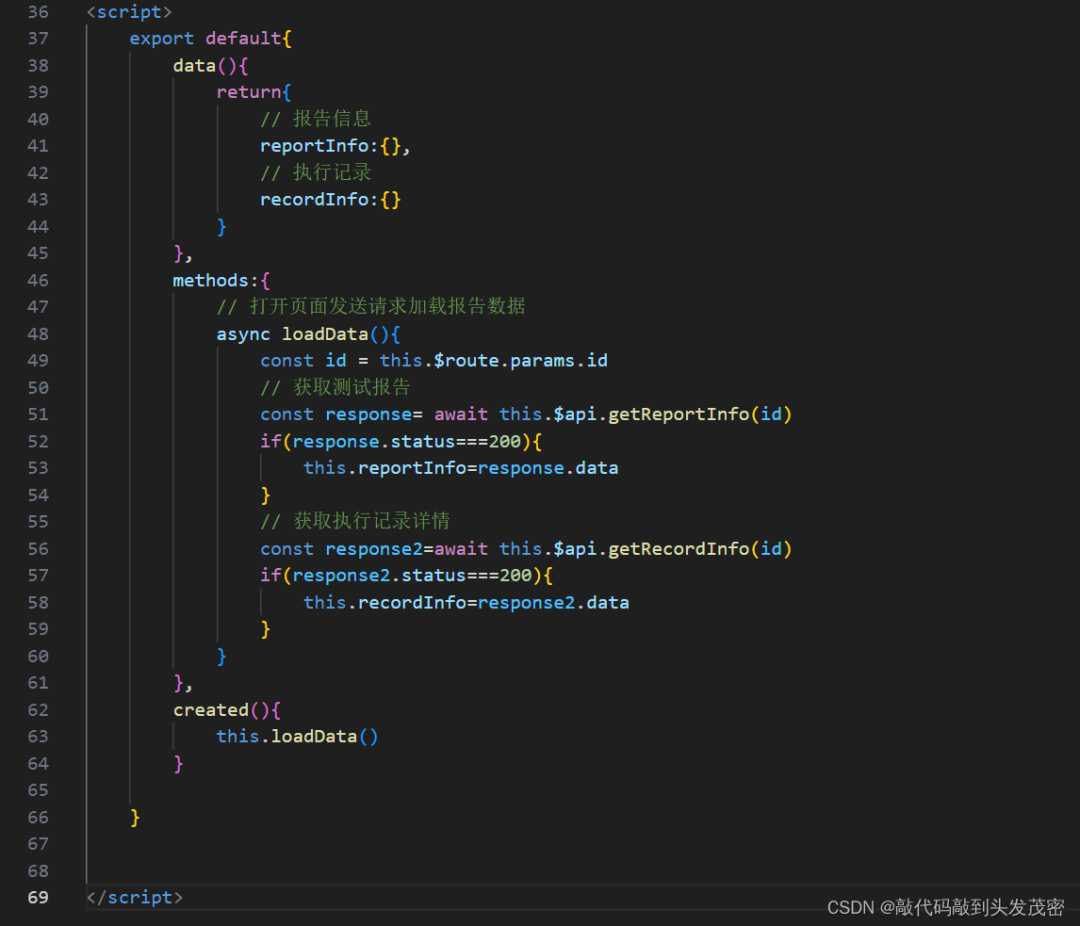Click 'this.recordInfo=response2.data' on line 58

[x=466, y=603]
